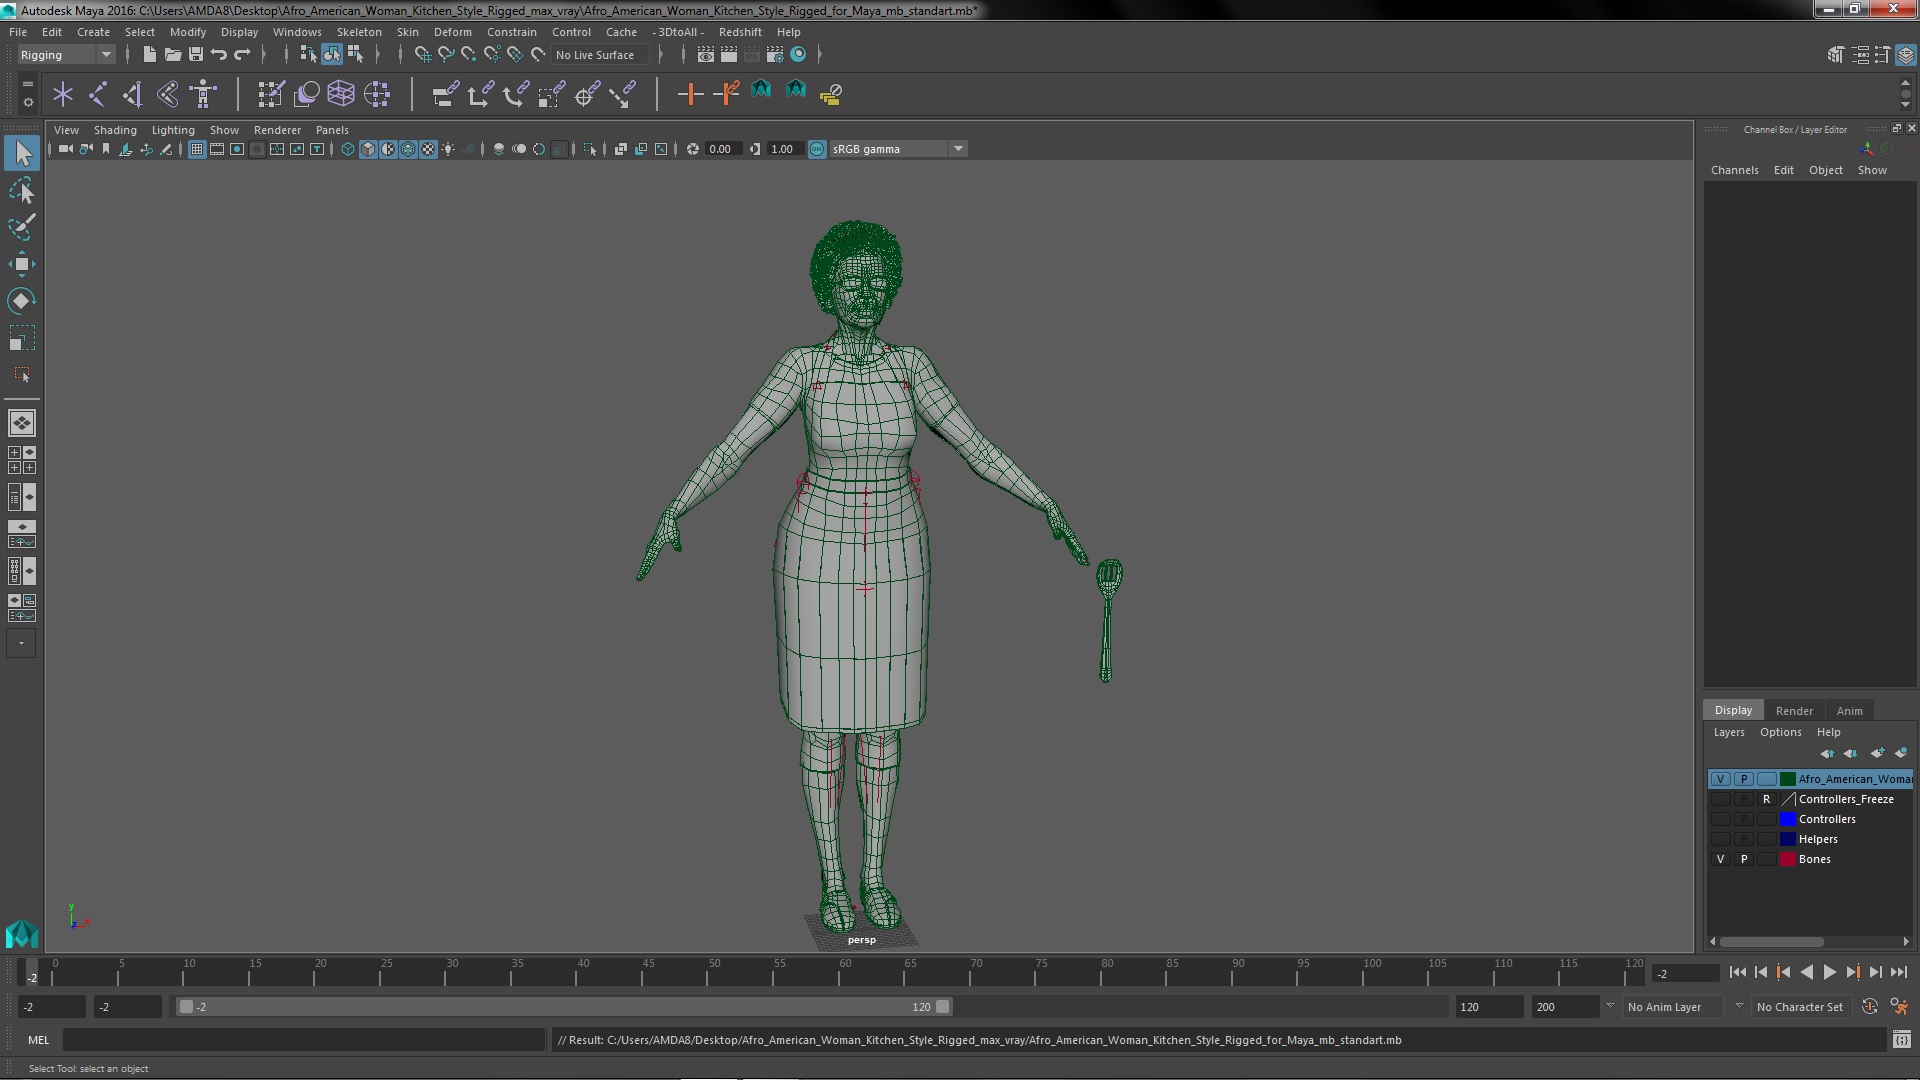Viewport: 1920px width, 1080px height.
Task: Click the Redo arrow icon
Action: click(242, 55)
